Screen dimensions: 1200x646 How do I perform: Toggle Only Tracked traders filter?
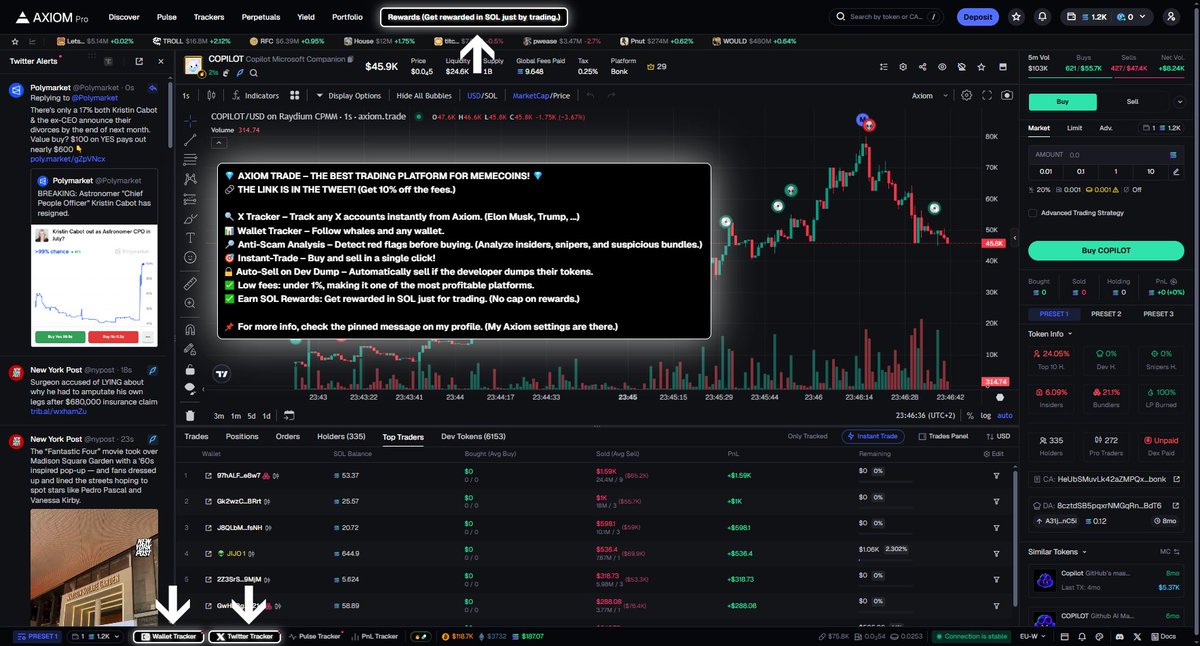(807, 436)
